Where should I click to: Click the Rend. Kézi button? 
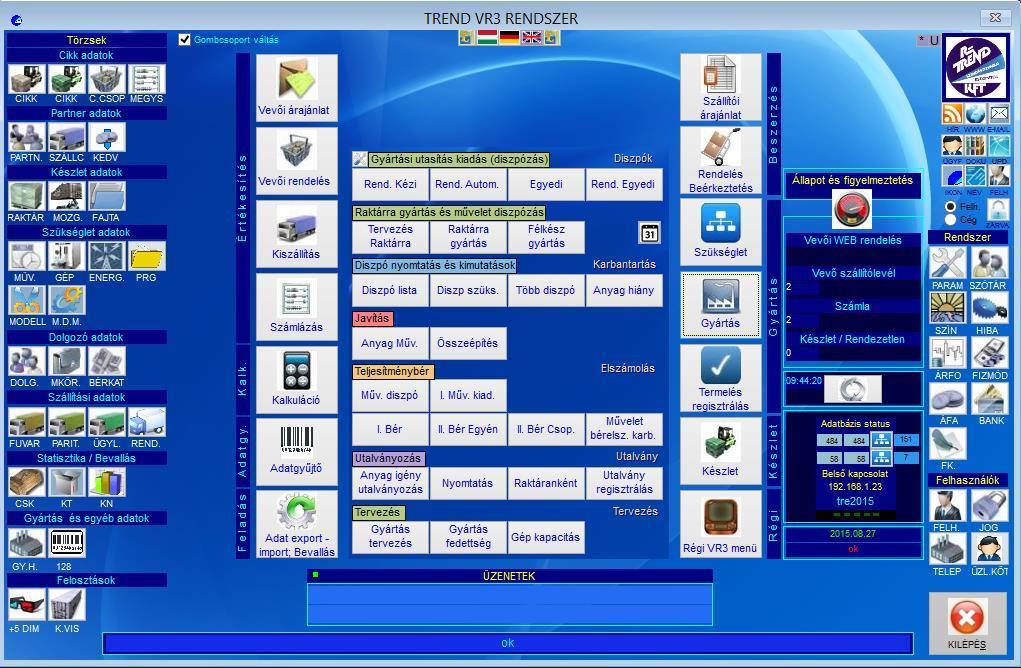coord(390,184)
